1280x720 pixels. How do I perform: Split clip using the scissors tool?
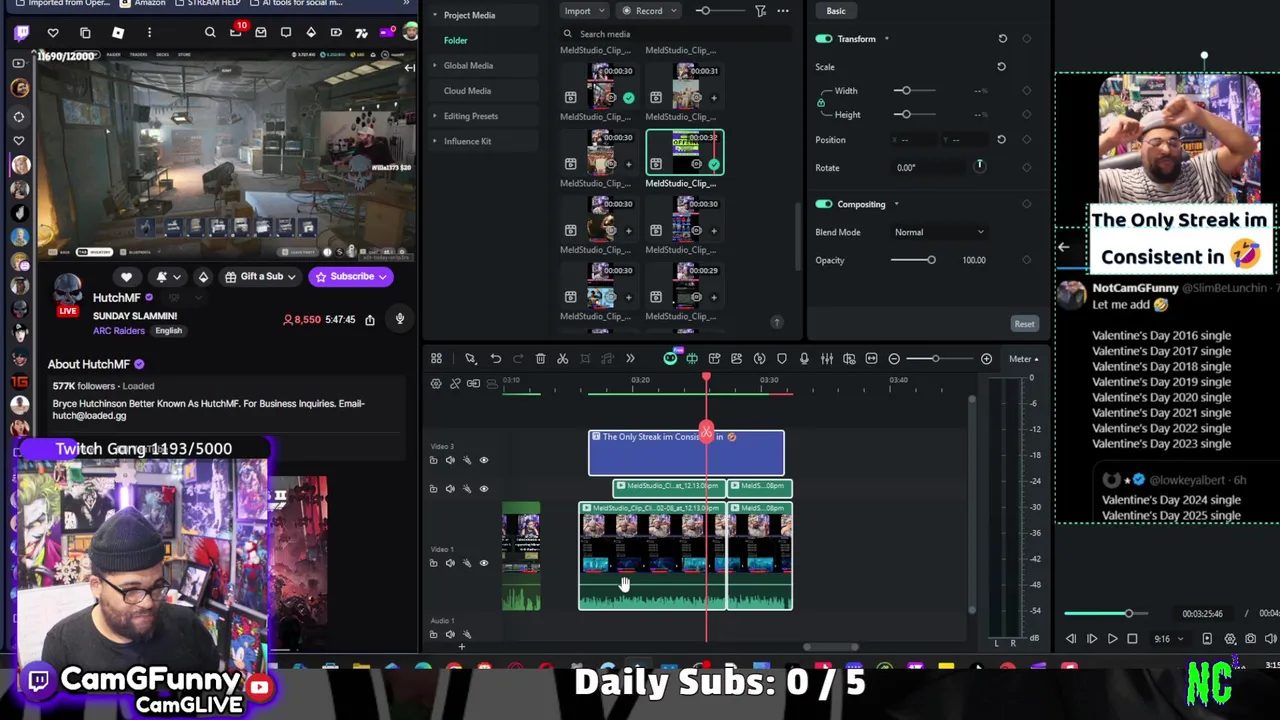click(562, 358)
